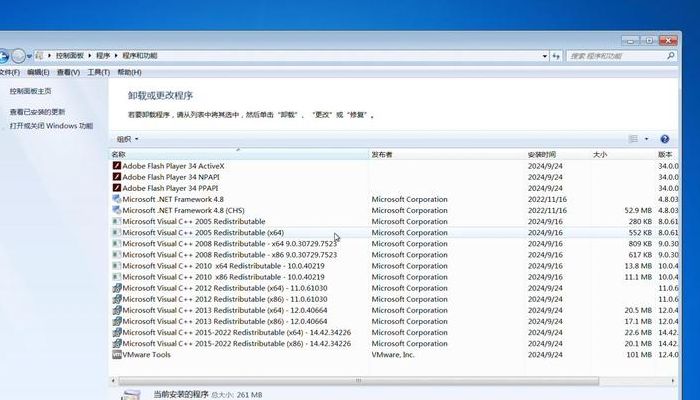Click the 2022/11/16 date of .NET Framework 4.8
The image size is (700, 400).
coord(547,199)
